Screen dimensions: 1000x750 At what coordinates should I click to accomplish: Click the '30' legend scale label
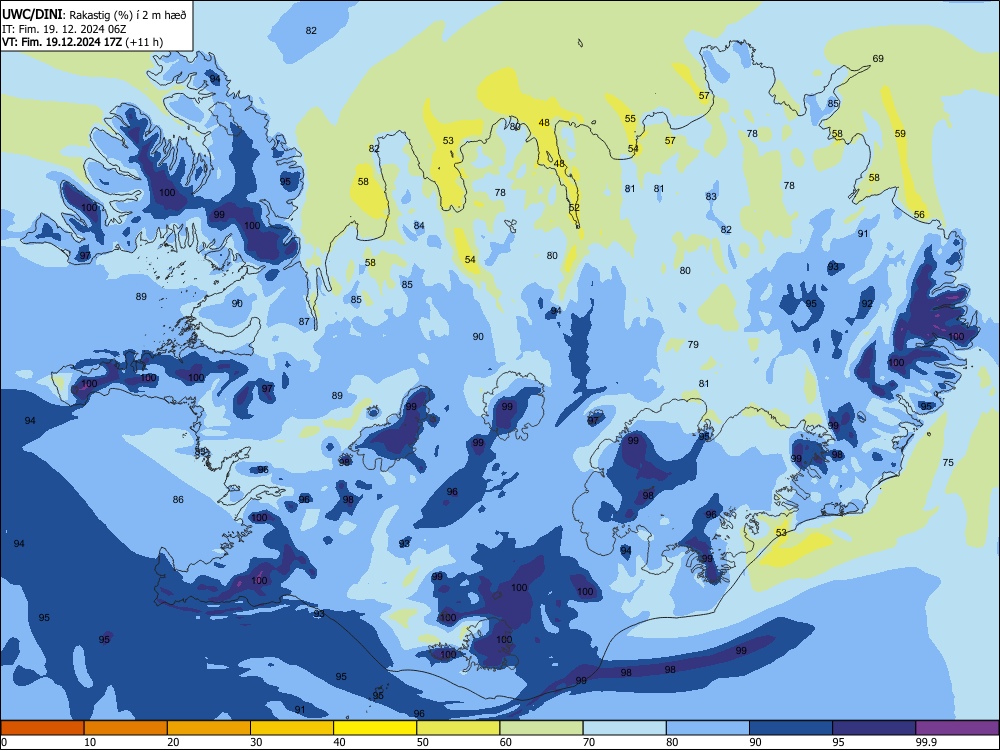(x=256, y=742)
